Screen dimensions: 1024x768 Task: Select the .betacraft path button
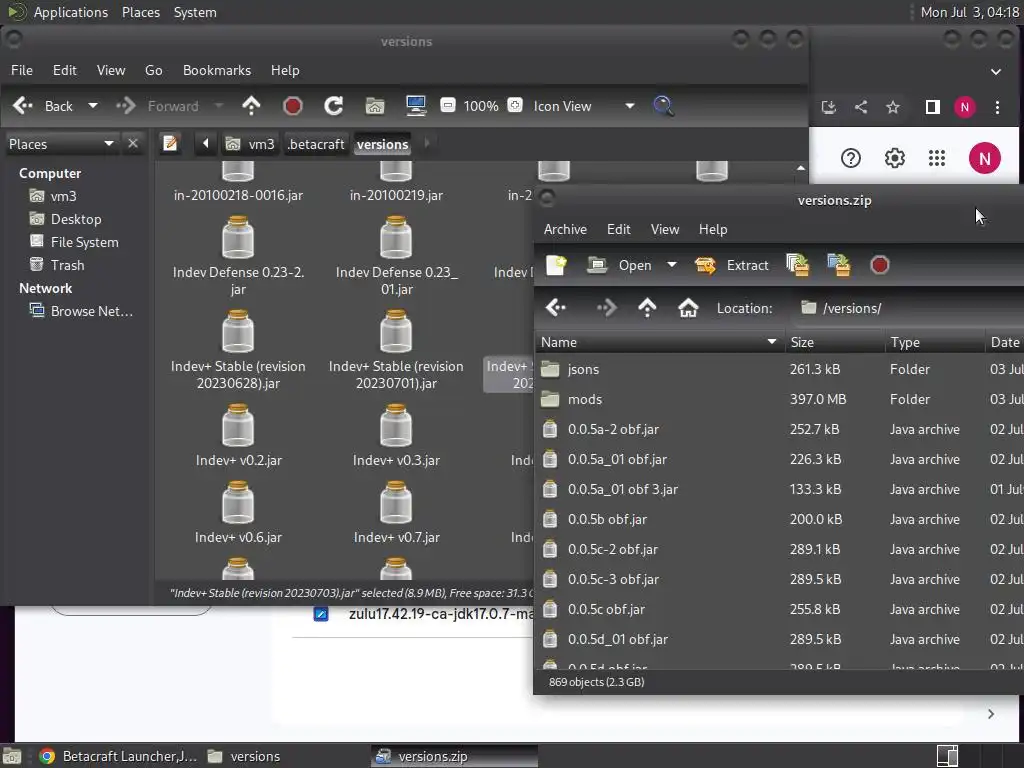click(315, 144)
